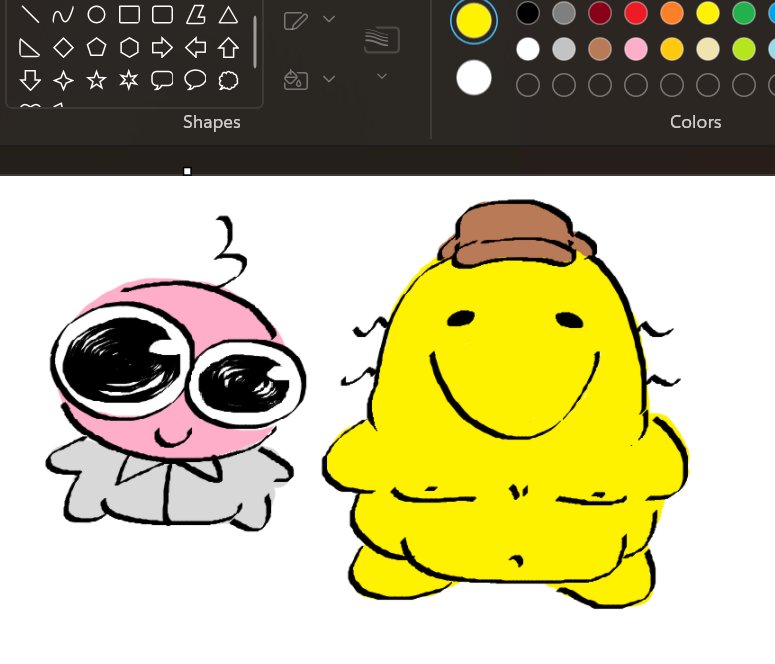Select the Right arrow shape
This screenshot has width=775, height=664.
(x=162, y=48)
